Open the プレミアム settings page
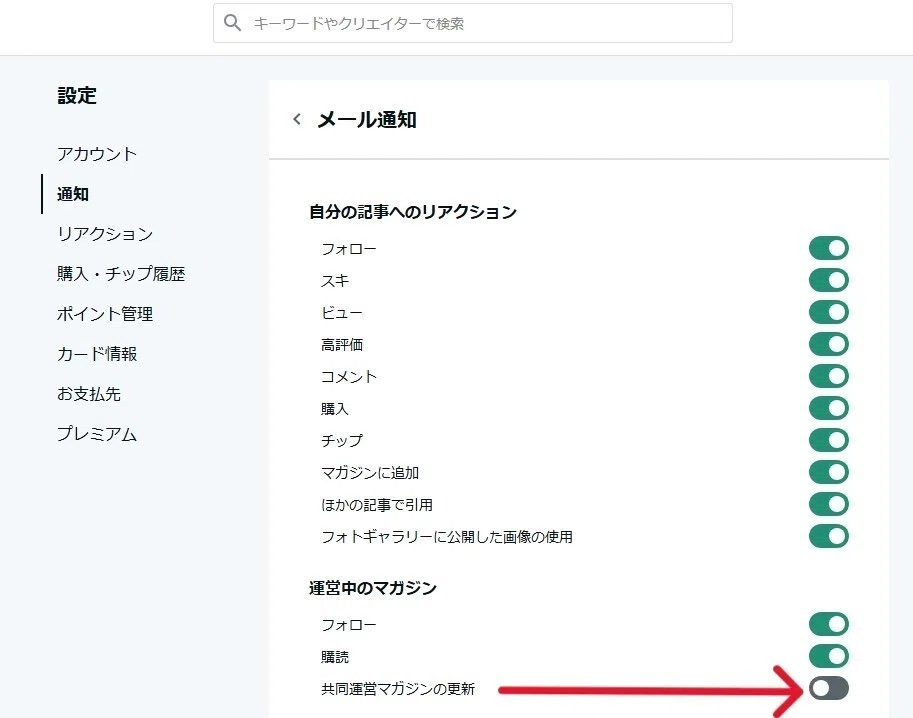 click(x=97, y=434)
